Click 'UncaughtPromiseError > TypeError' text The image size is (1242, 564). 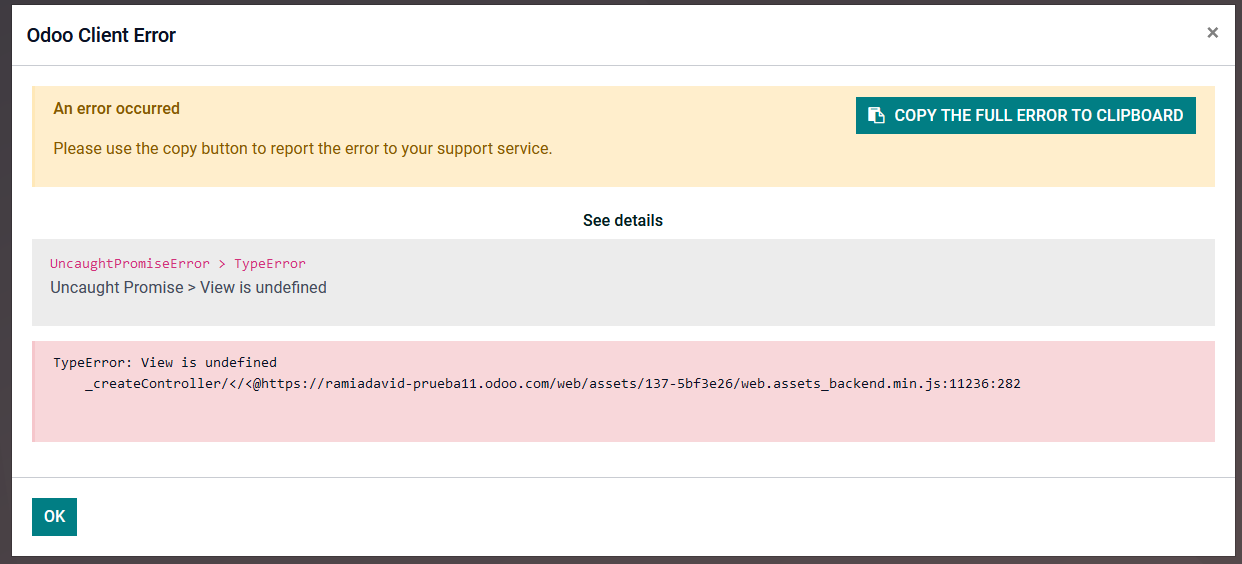point(178,264)
